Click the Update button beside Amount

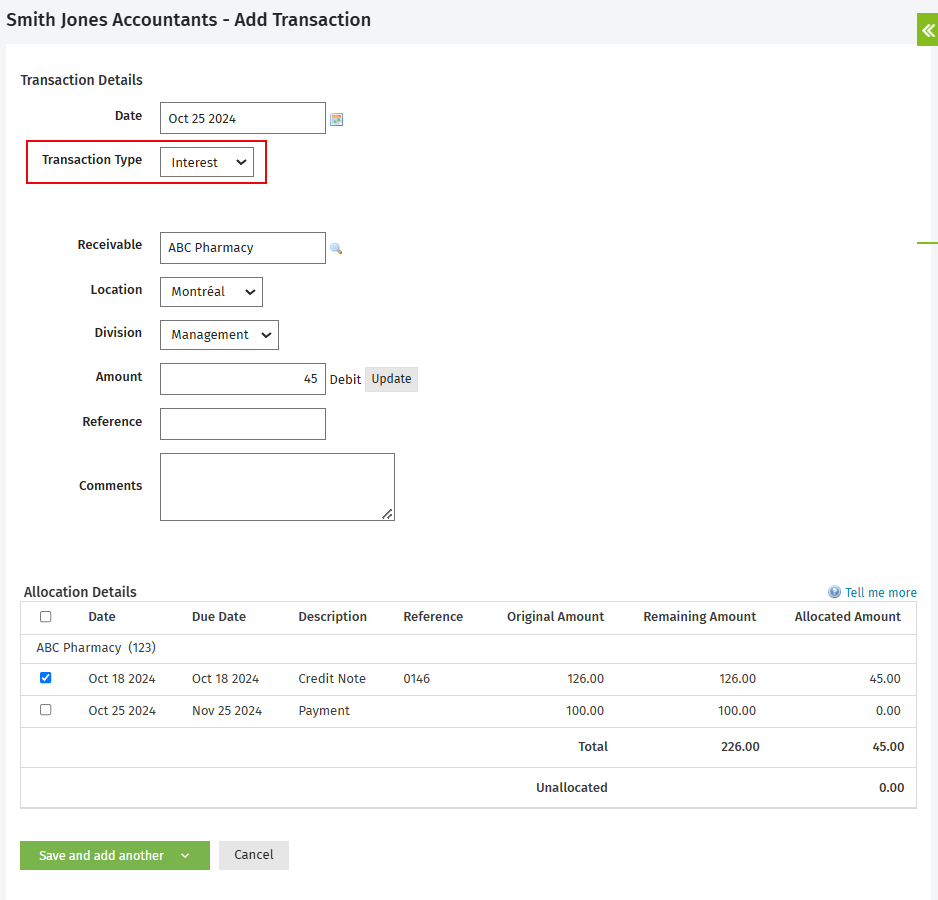391,379
